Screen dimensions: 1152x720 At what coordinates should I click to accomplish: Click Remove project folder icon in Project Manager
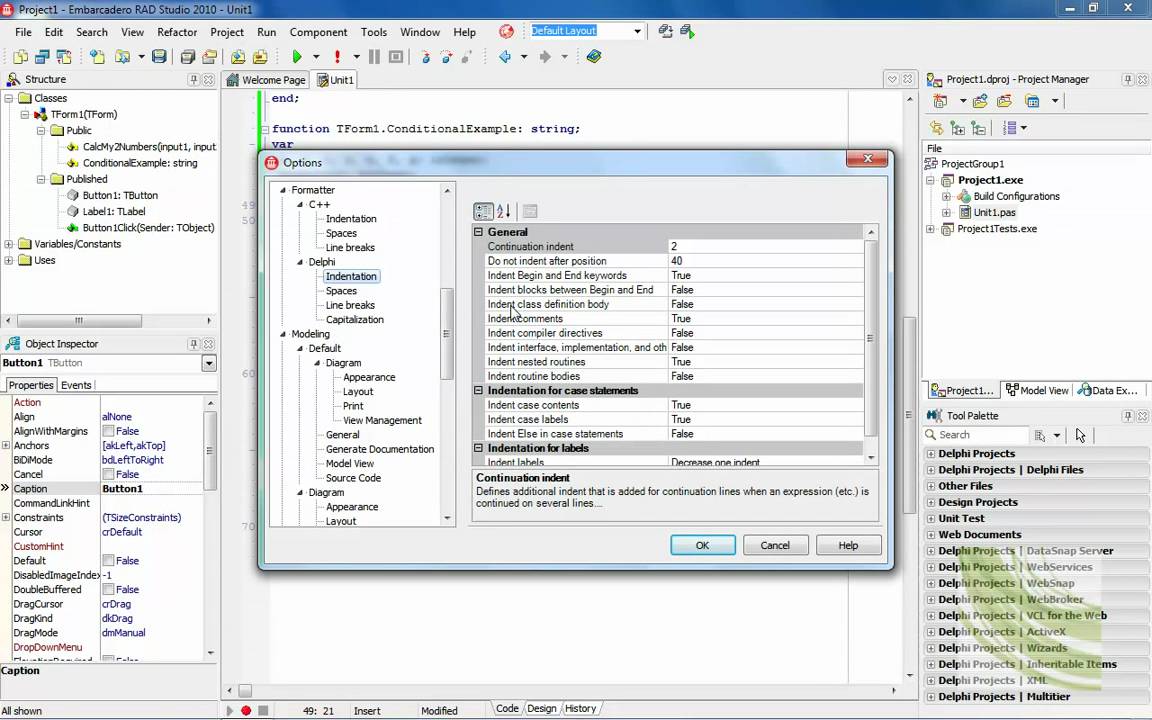(x=1004, y=101)
